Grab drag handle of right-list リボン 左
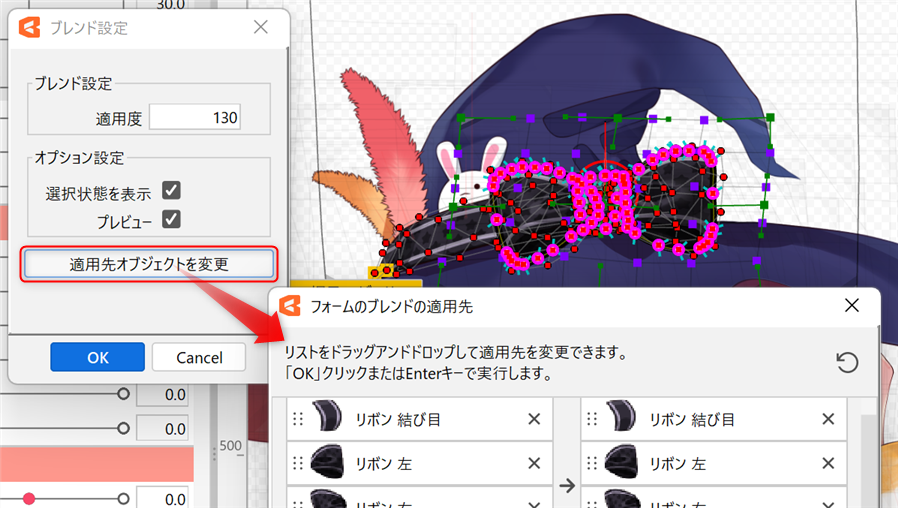Screen dimensions: 898x508 (592, 463)
